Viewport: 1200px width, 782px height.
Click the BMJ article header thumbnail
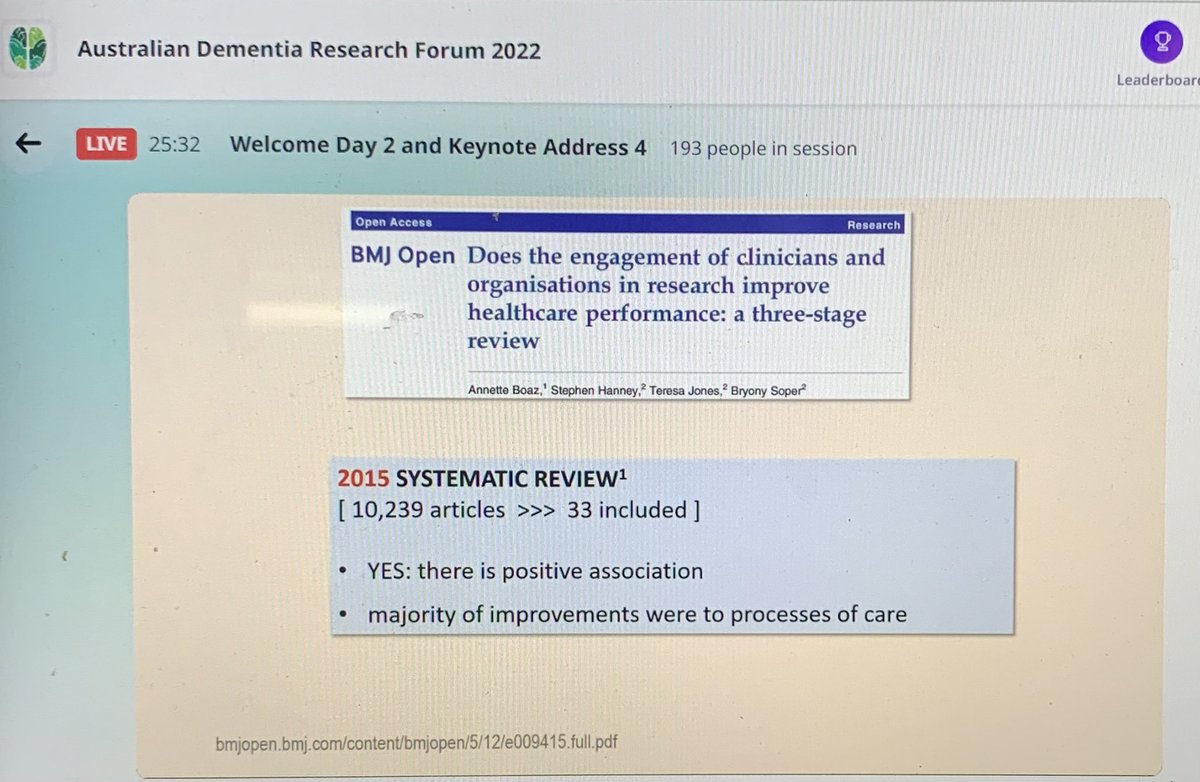627,306
